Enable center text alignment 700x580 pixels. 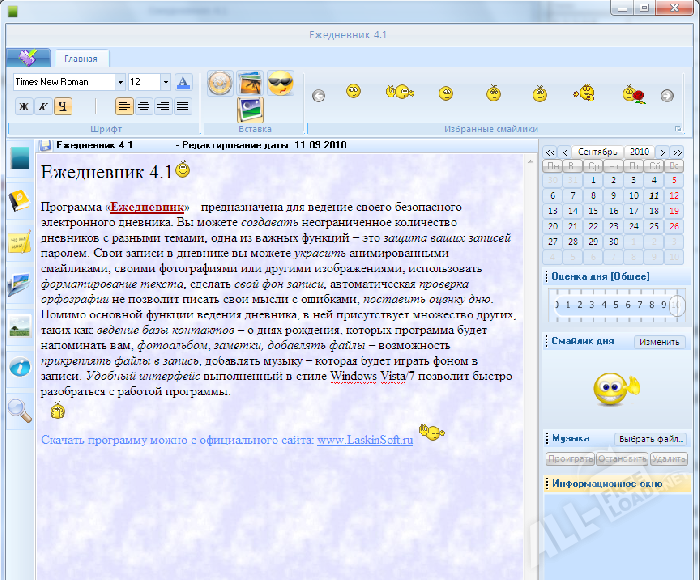point(143,106)
